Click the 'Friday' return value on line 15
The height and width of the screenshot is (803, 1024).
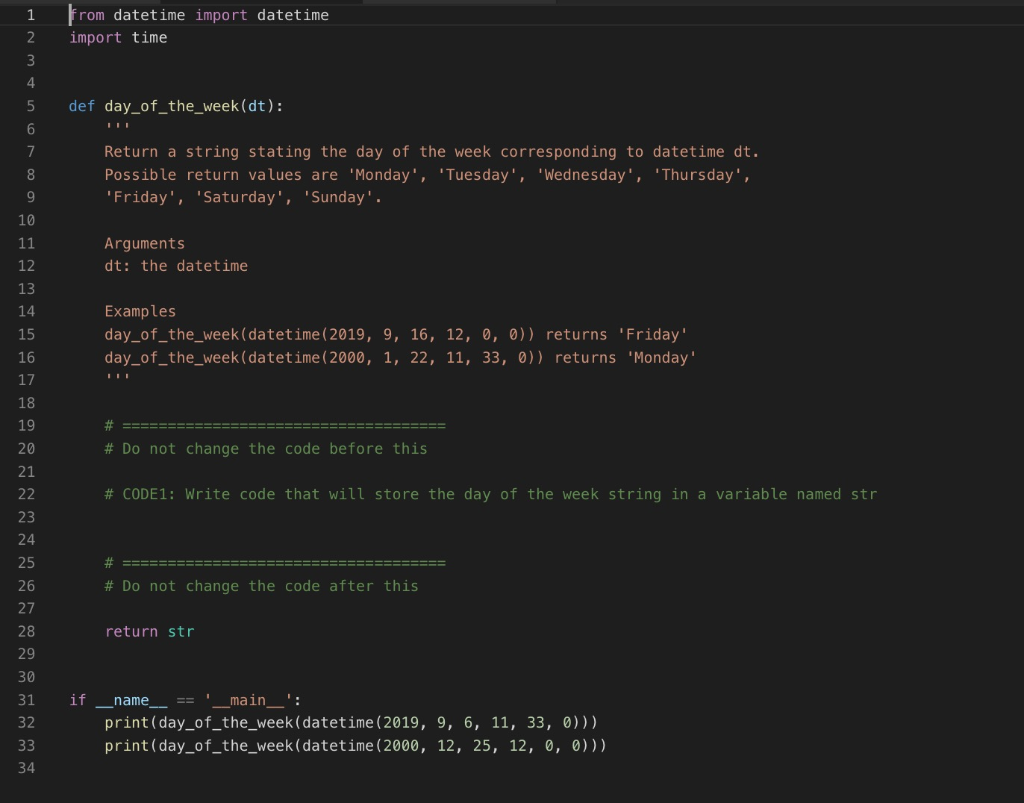point(653,335)
